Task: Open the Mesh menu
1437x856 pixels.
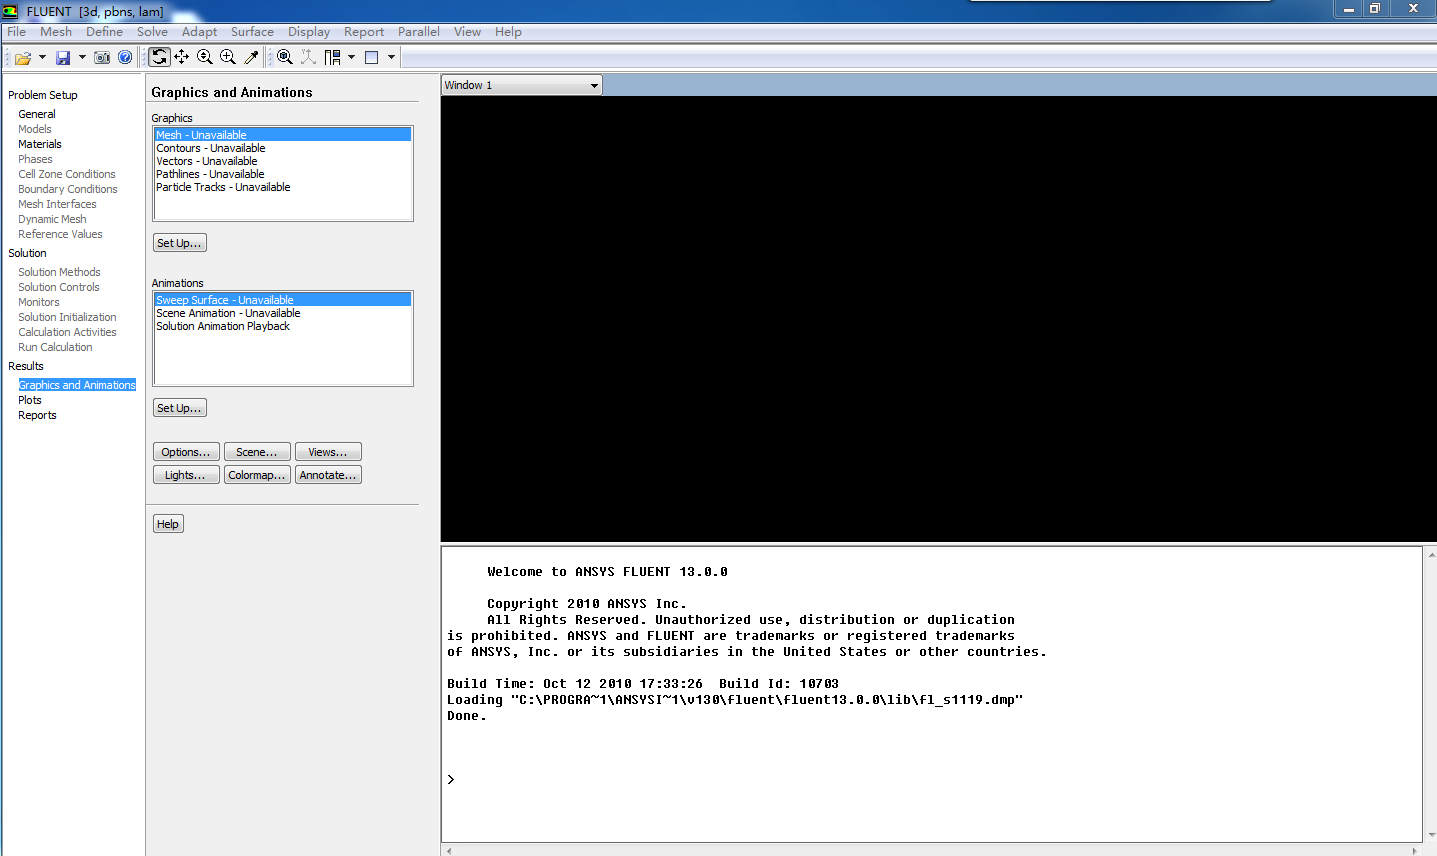Action: pyautogui.click(x=56, y=32)
